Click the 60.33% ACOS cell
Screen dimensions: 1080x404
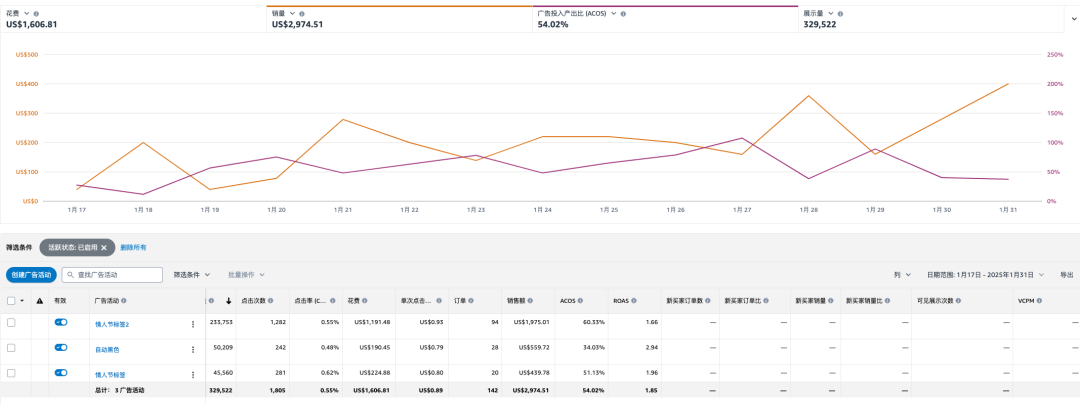(594, 321)
